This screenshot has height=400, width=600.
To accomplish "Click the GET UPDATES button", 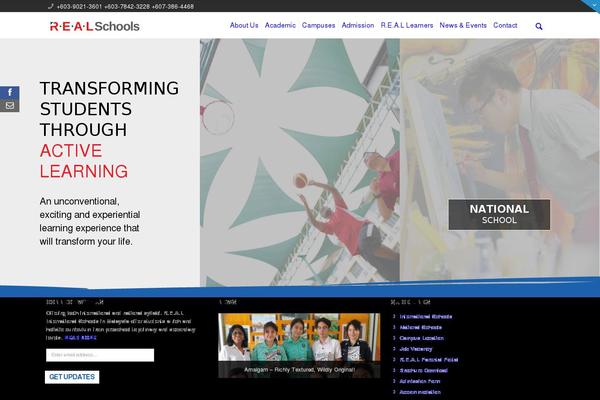I will pos(72,377).
